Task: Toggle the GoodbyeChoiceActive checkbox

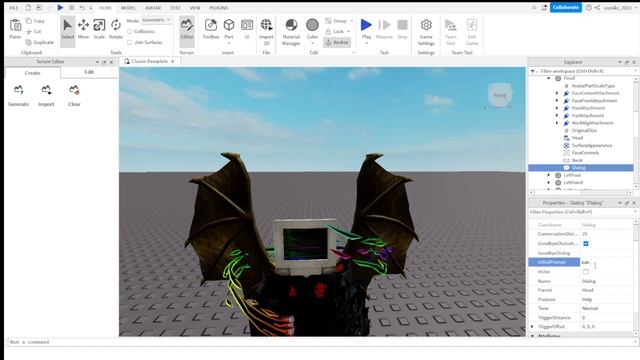Action: pyautogui.click(x=586, y=244)
